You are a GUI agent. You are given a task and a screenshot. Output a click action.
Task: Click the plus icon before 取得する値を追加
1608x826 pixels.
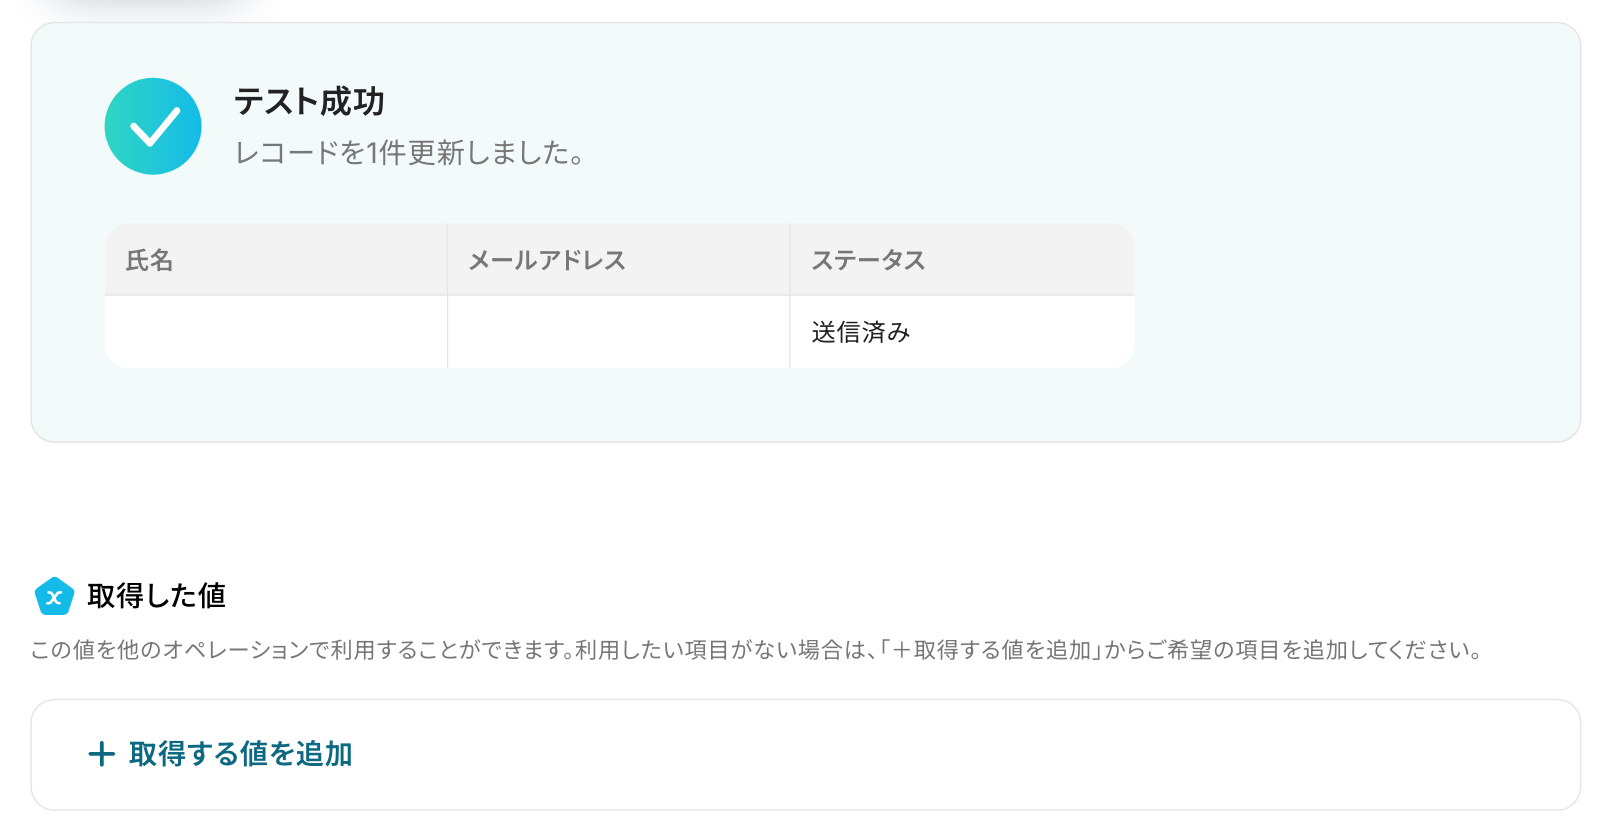pyautogui.click(x=101, y=754)
